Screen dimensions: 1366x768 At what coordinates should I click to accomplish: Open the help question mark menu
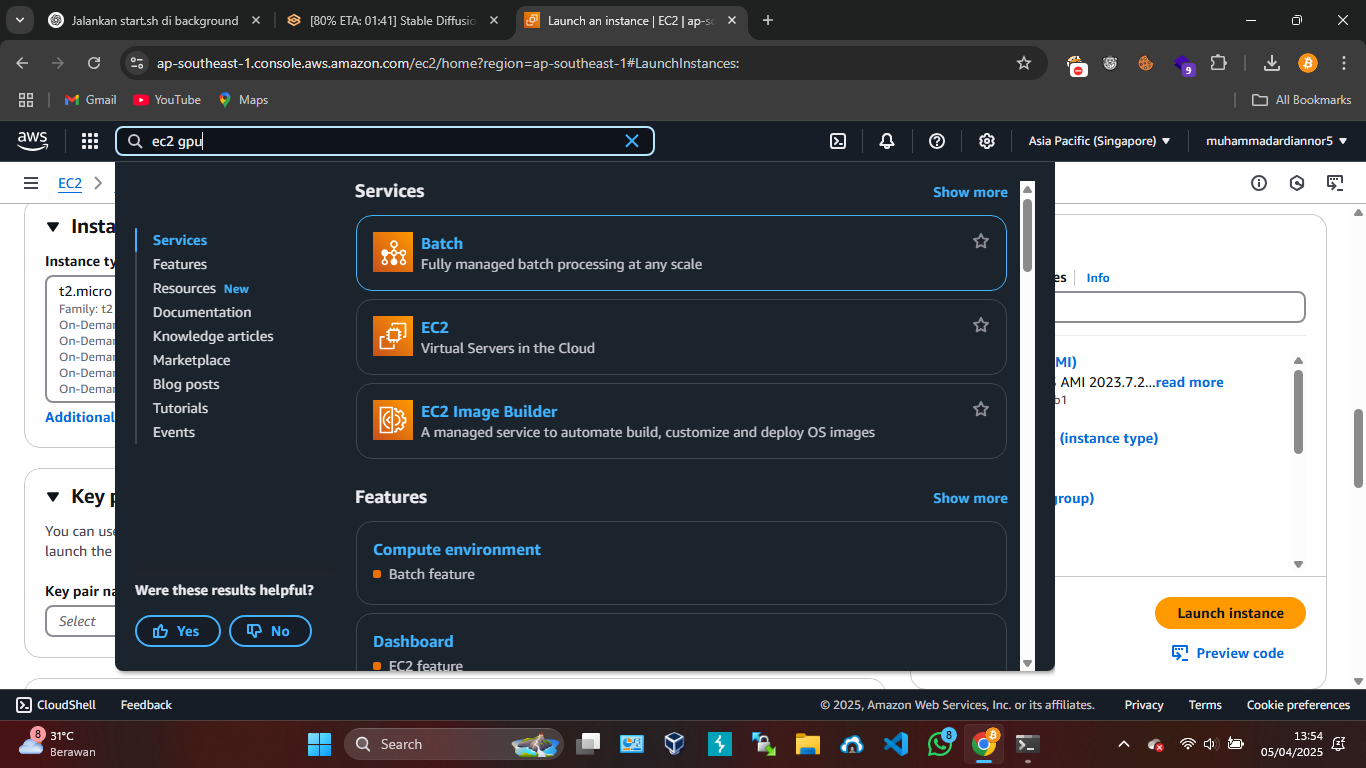[x=937, y=141]
